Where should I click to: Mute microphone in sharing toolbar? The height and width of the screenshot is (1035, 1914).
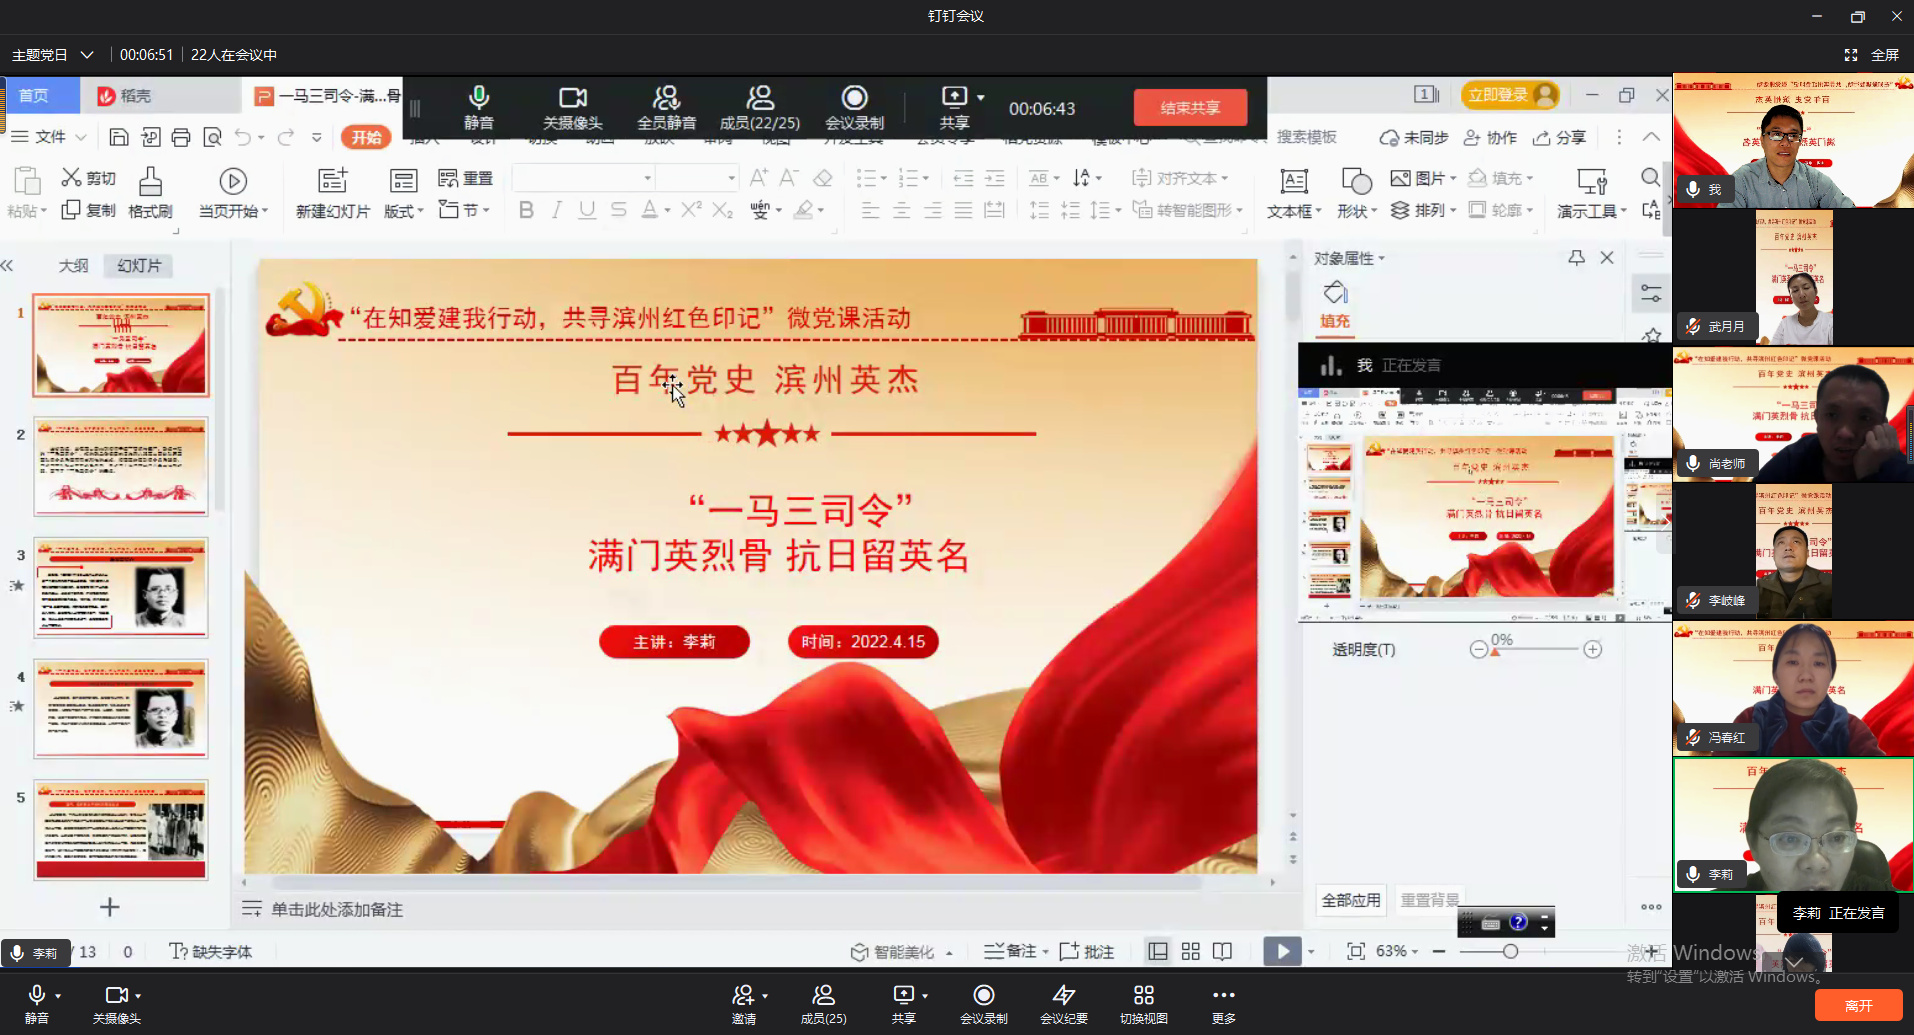pos(479,107)
